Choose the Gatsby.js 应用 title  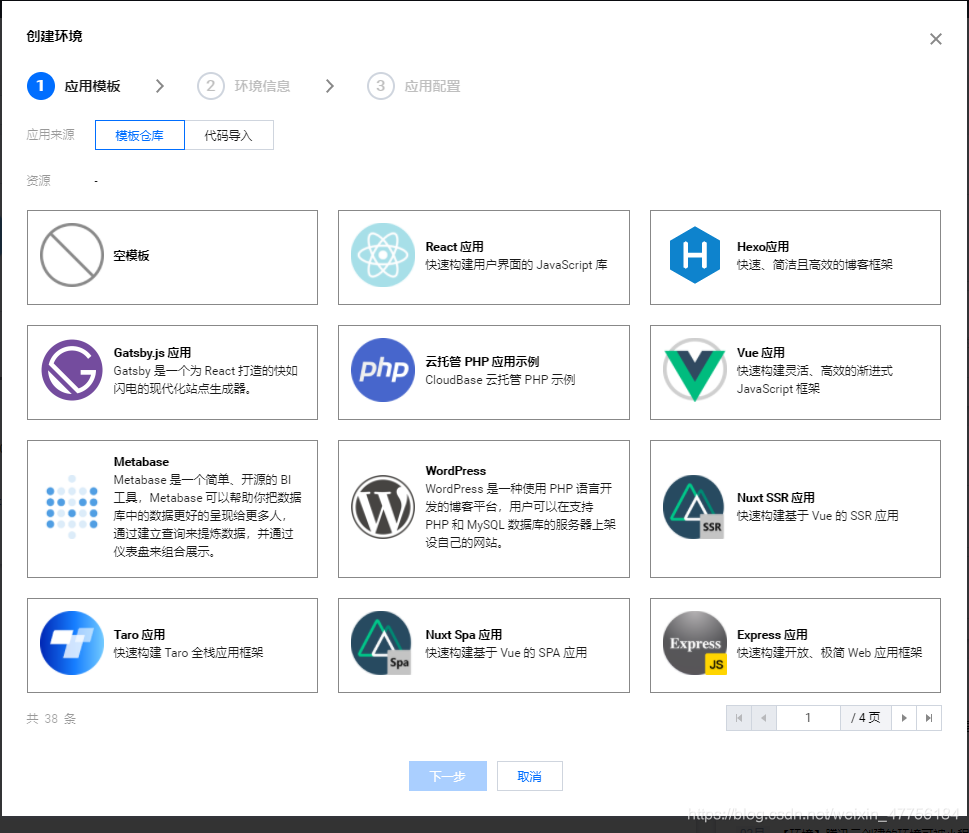[x=152, y=353]
